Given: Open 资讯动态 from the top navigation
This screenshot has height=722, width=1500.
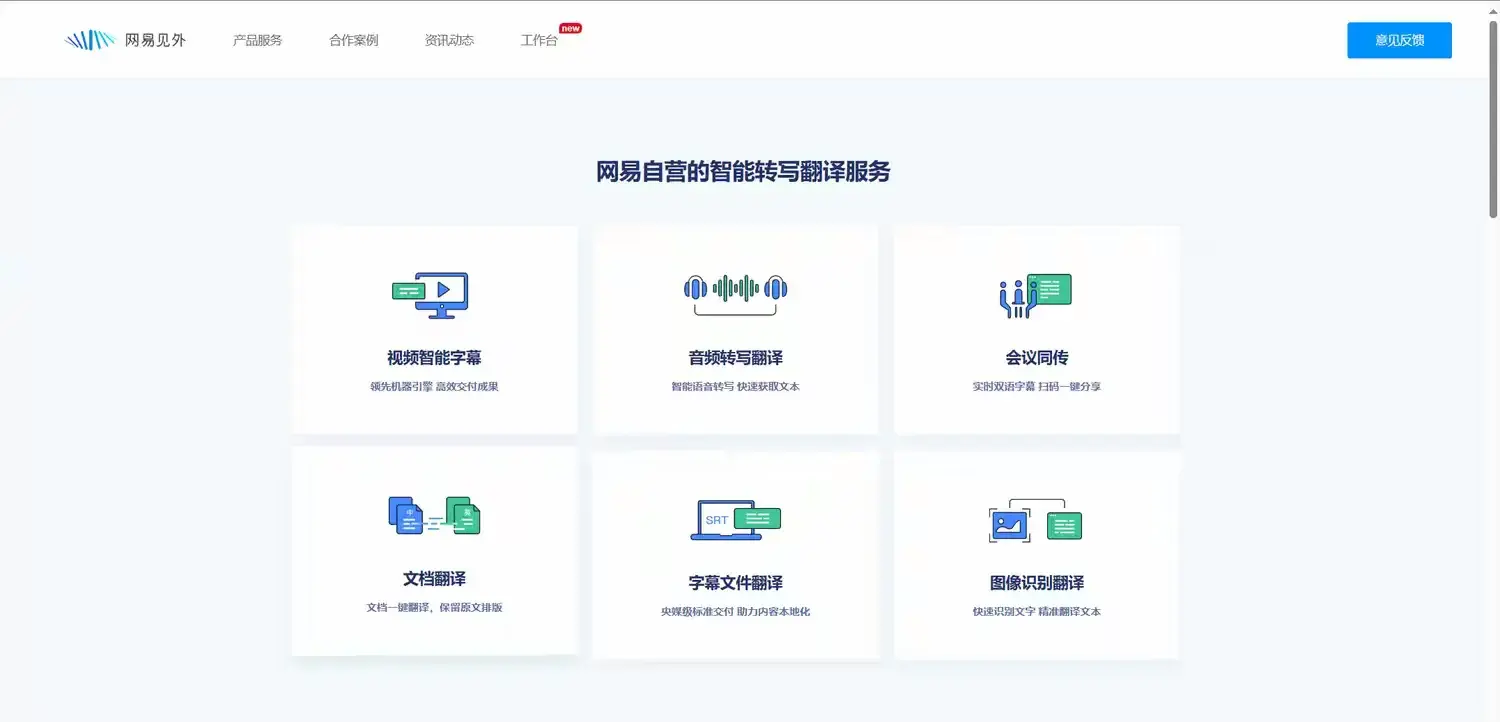Looking at the screenshot, I should coord(449,40).
